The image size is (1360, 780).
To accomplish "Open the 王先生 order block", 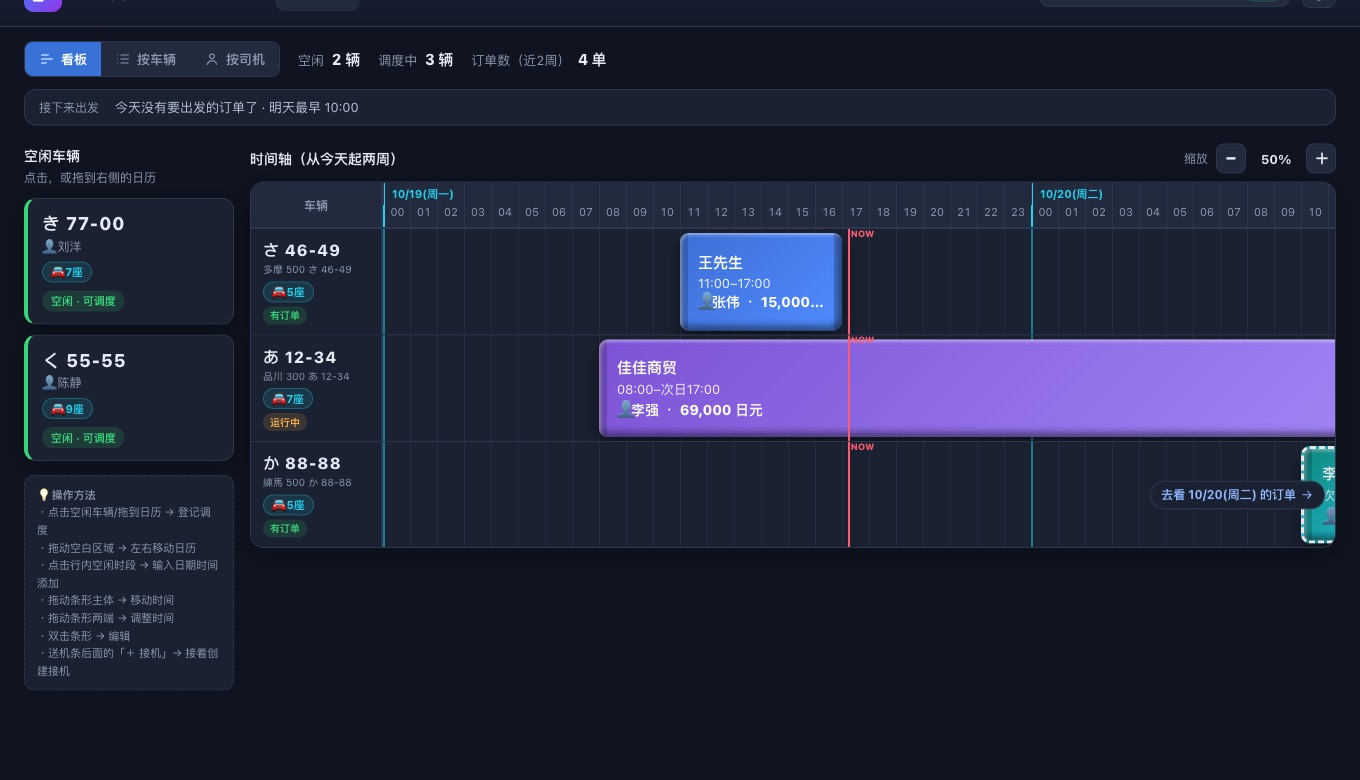I will point(761,282).
